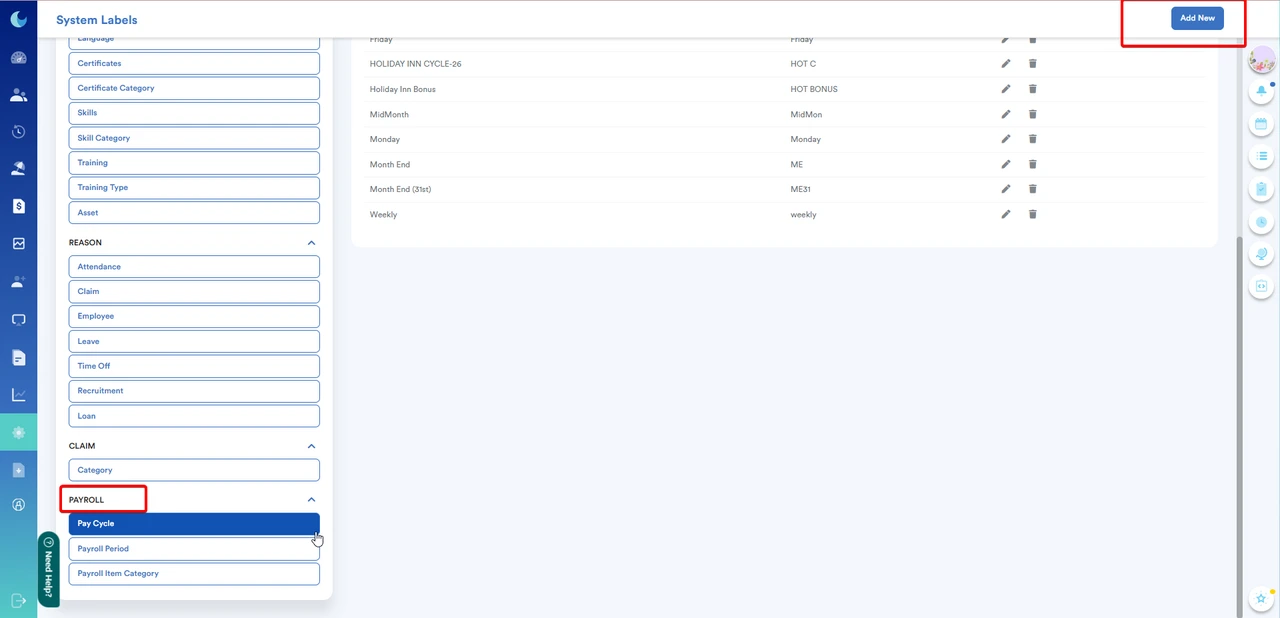Edit the HOLIDAY INN CYCLE-26 row

1006,63
